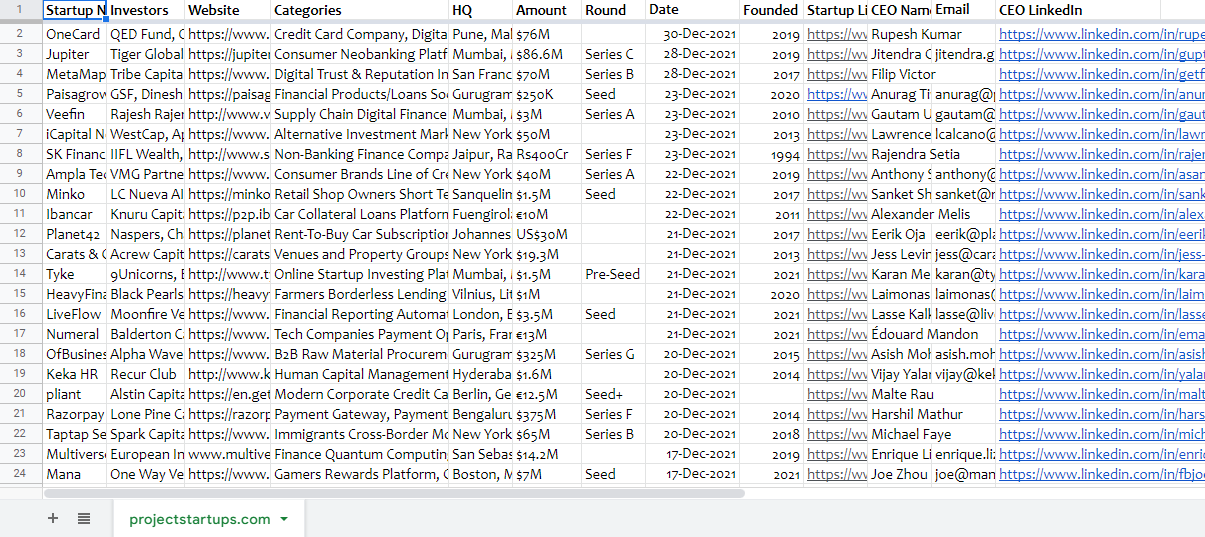
Task: Open CEO LinkedIn link in Razorpay row
Action: [1101, 414]
